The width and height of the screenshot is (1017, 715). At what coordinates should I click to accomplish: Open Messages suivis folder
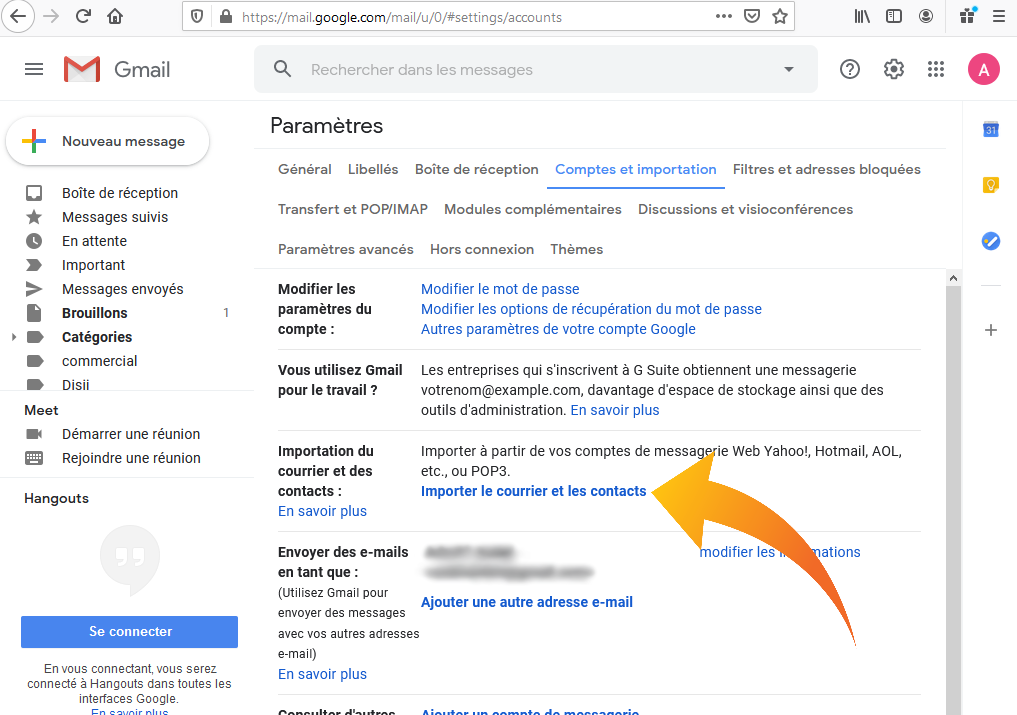115,217
